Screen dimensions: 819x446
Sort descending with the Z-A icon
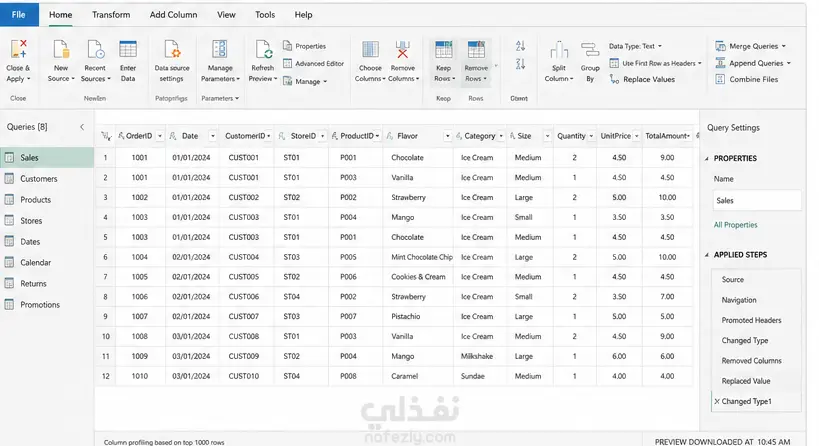click(x=520, y=64)
